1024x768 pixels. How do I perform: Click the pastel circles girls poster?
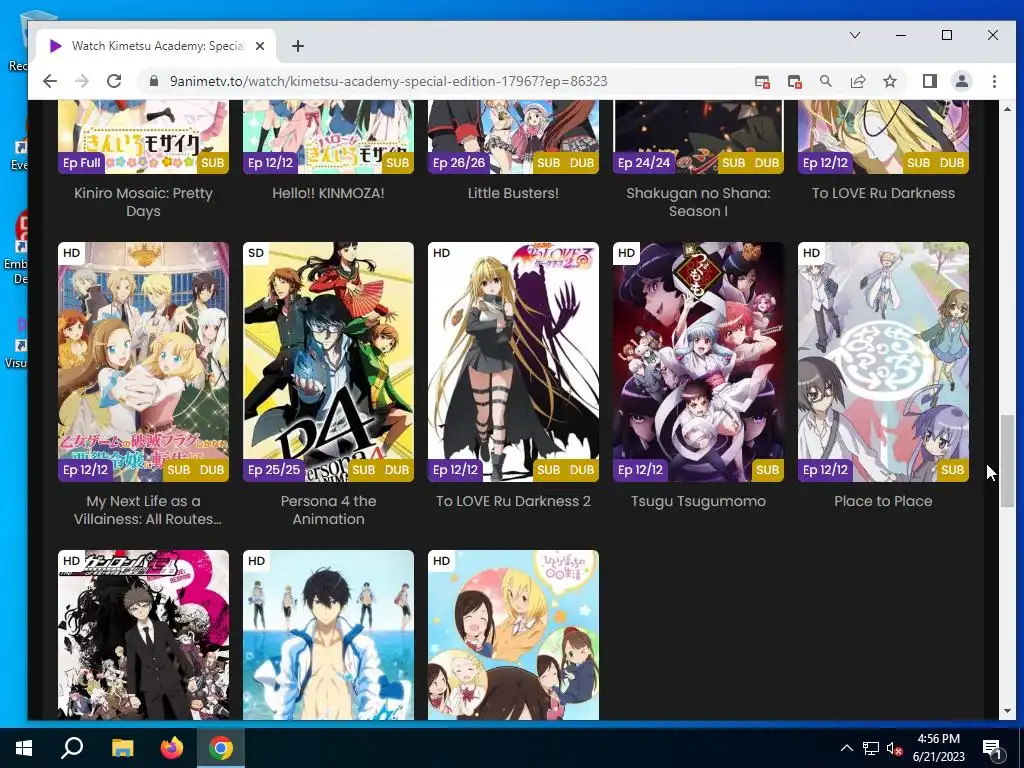[513, 635]
